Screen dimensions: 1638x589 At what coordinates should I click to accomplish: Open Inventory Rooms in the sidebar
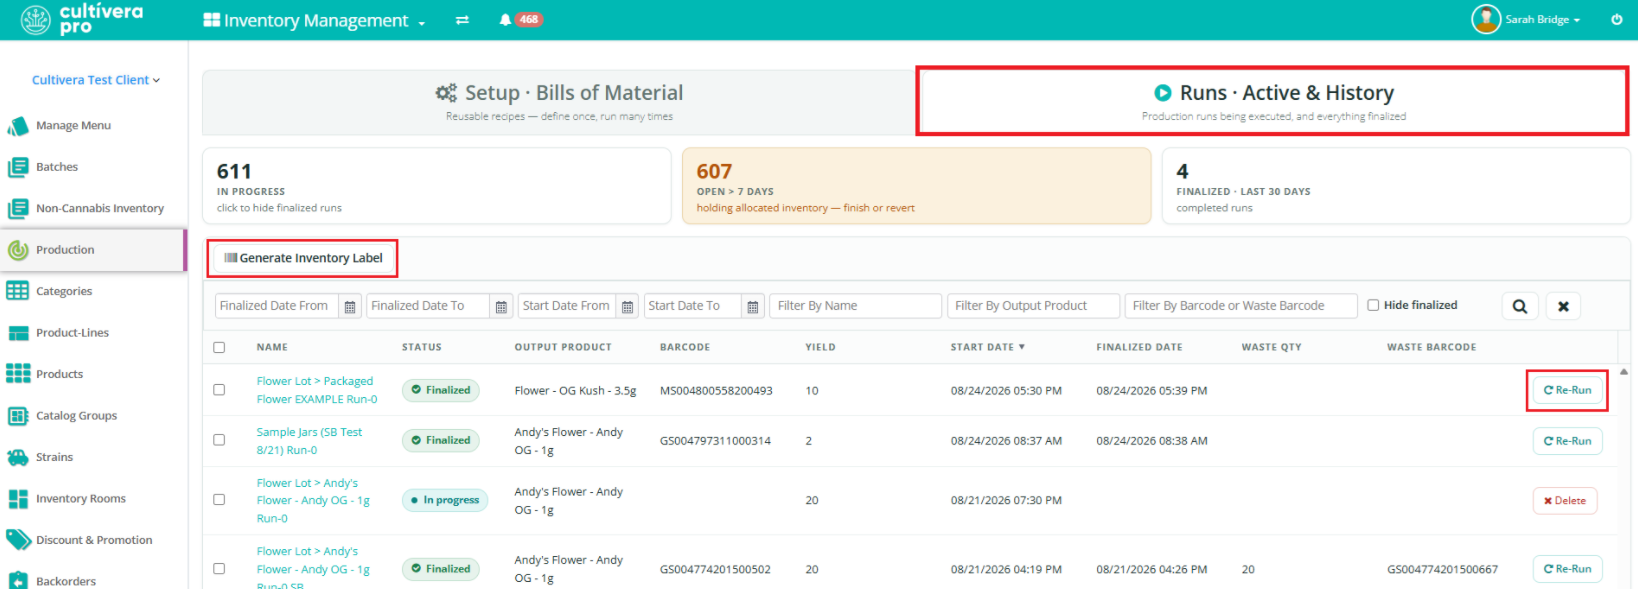click(x=81, y=499)
